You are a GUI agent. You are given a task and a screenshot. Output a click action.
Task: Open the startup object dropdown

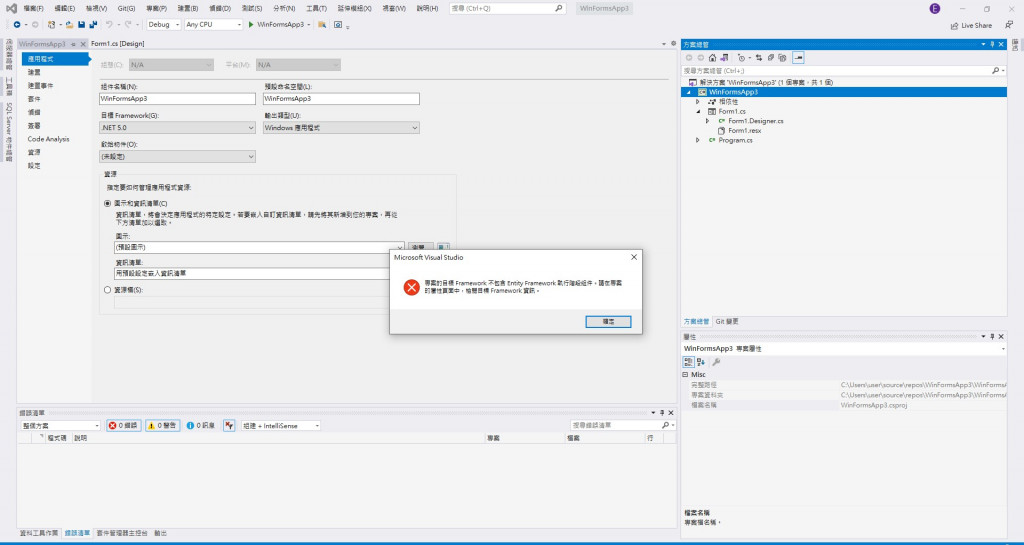[177, 157]
